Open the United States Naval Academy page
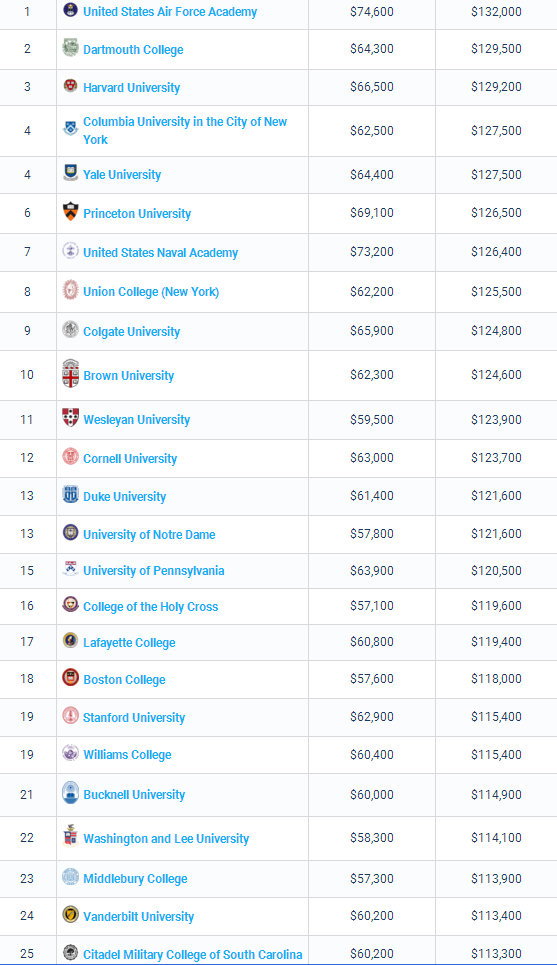557x965 pixels. pos(161,252)
